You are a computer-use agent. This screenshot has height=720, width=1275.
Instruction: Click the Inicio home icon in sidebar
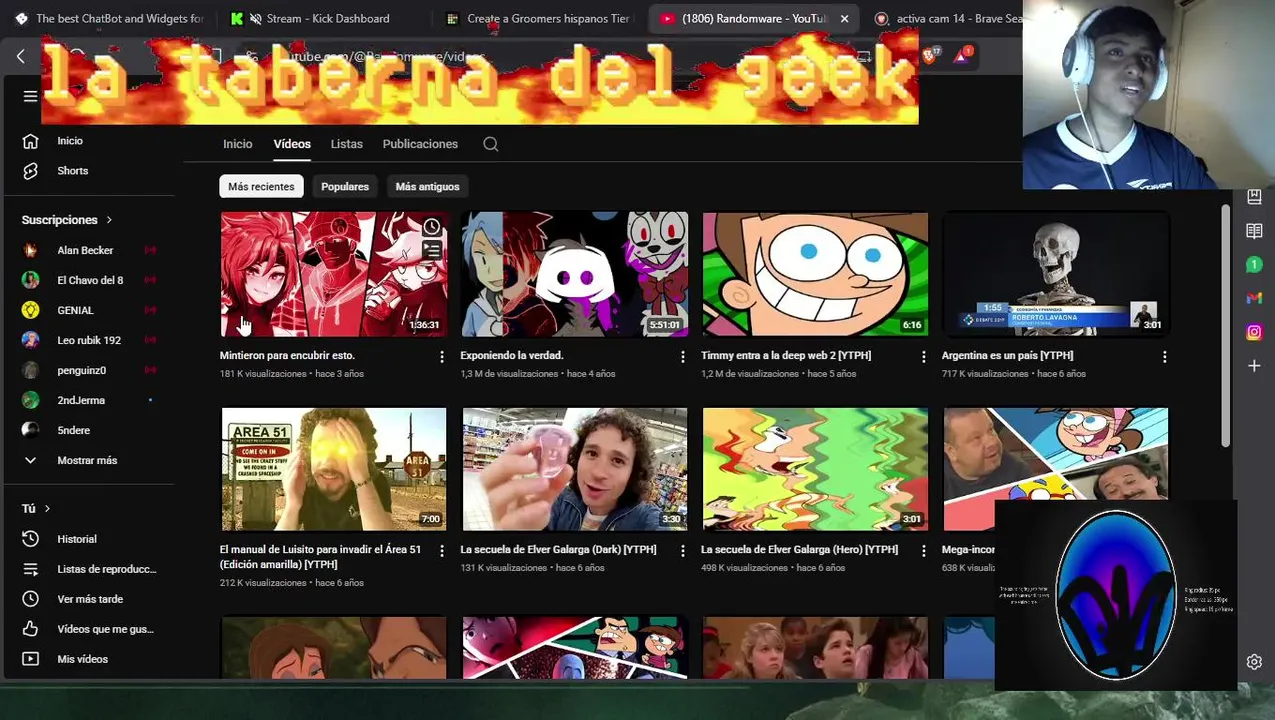click(30, 141)
